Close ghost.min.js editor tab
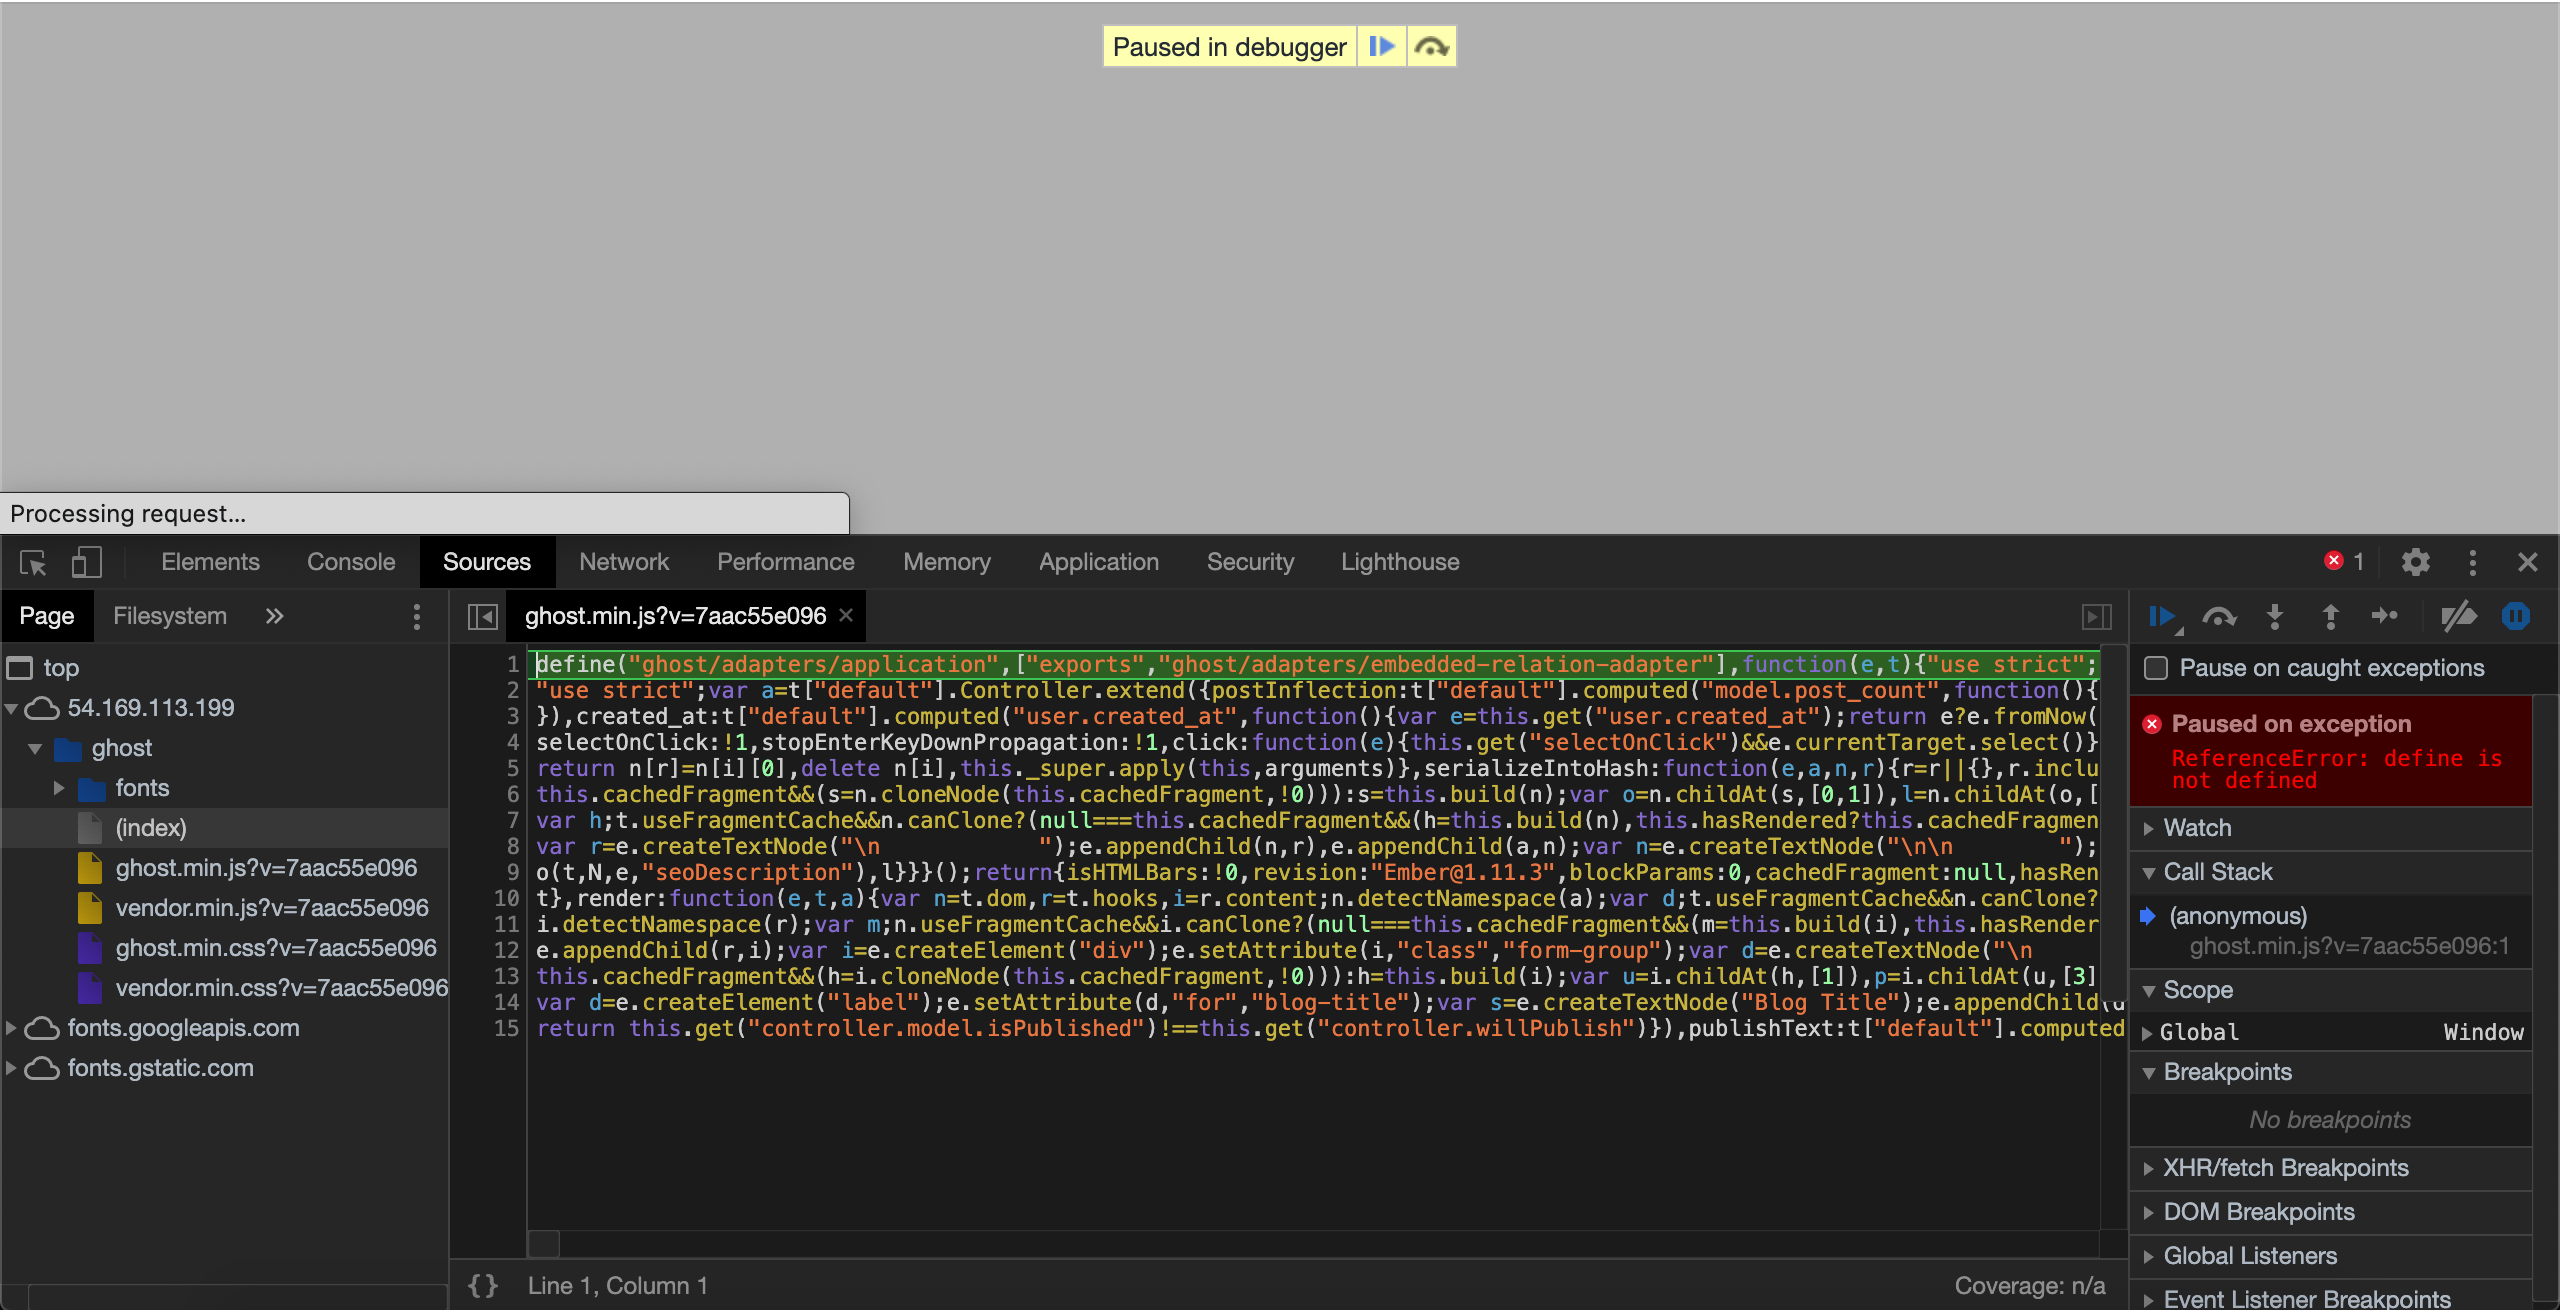2560x1310 pixels. pyautogui.click(x=846, y=615)
